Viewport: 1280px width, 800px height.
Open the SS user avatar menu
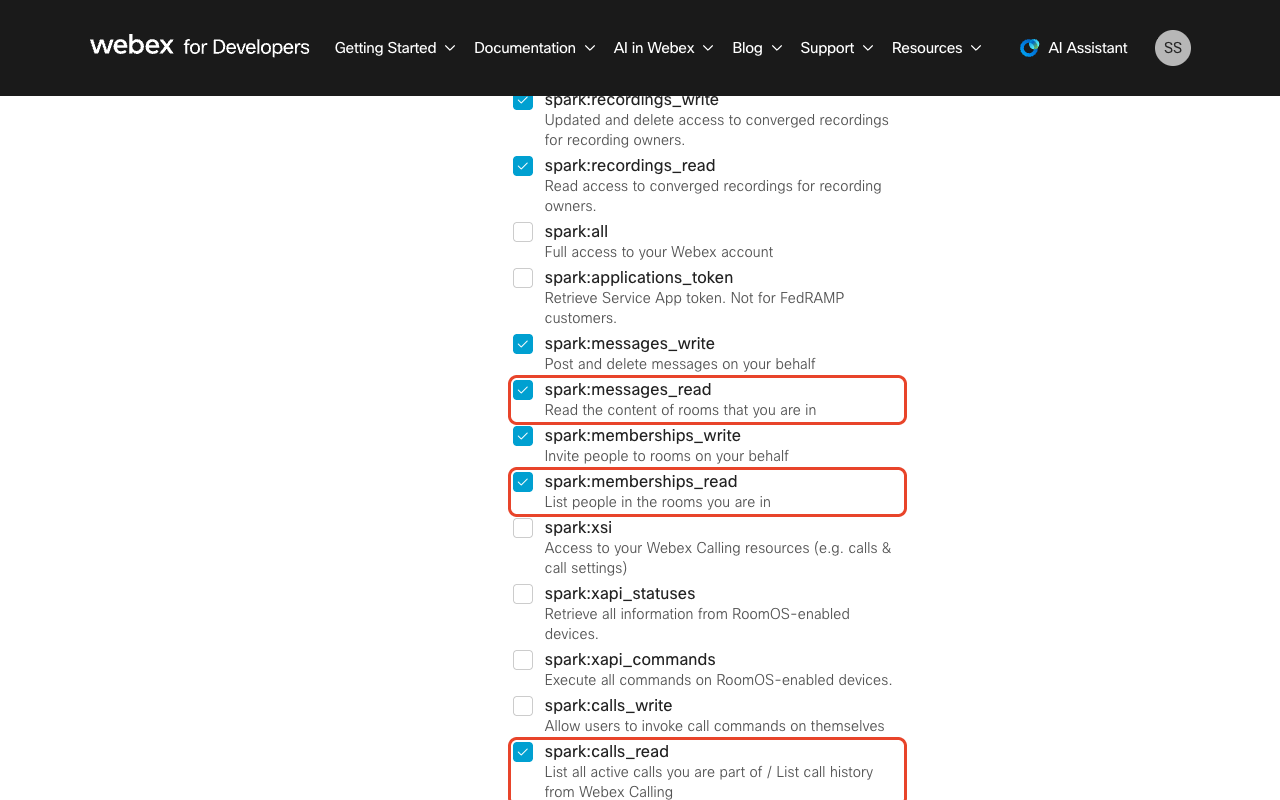click(x=1173, y=48)
